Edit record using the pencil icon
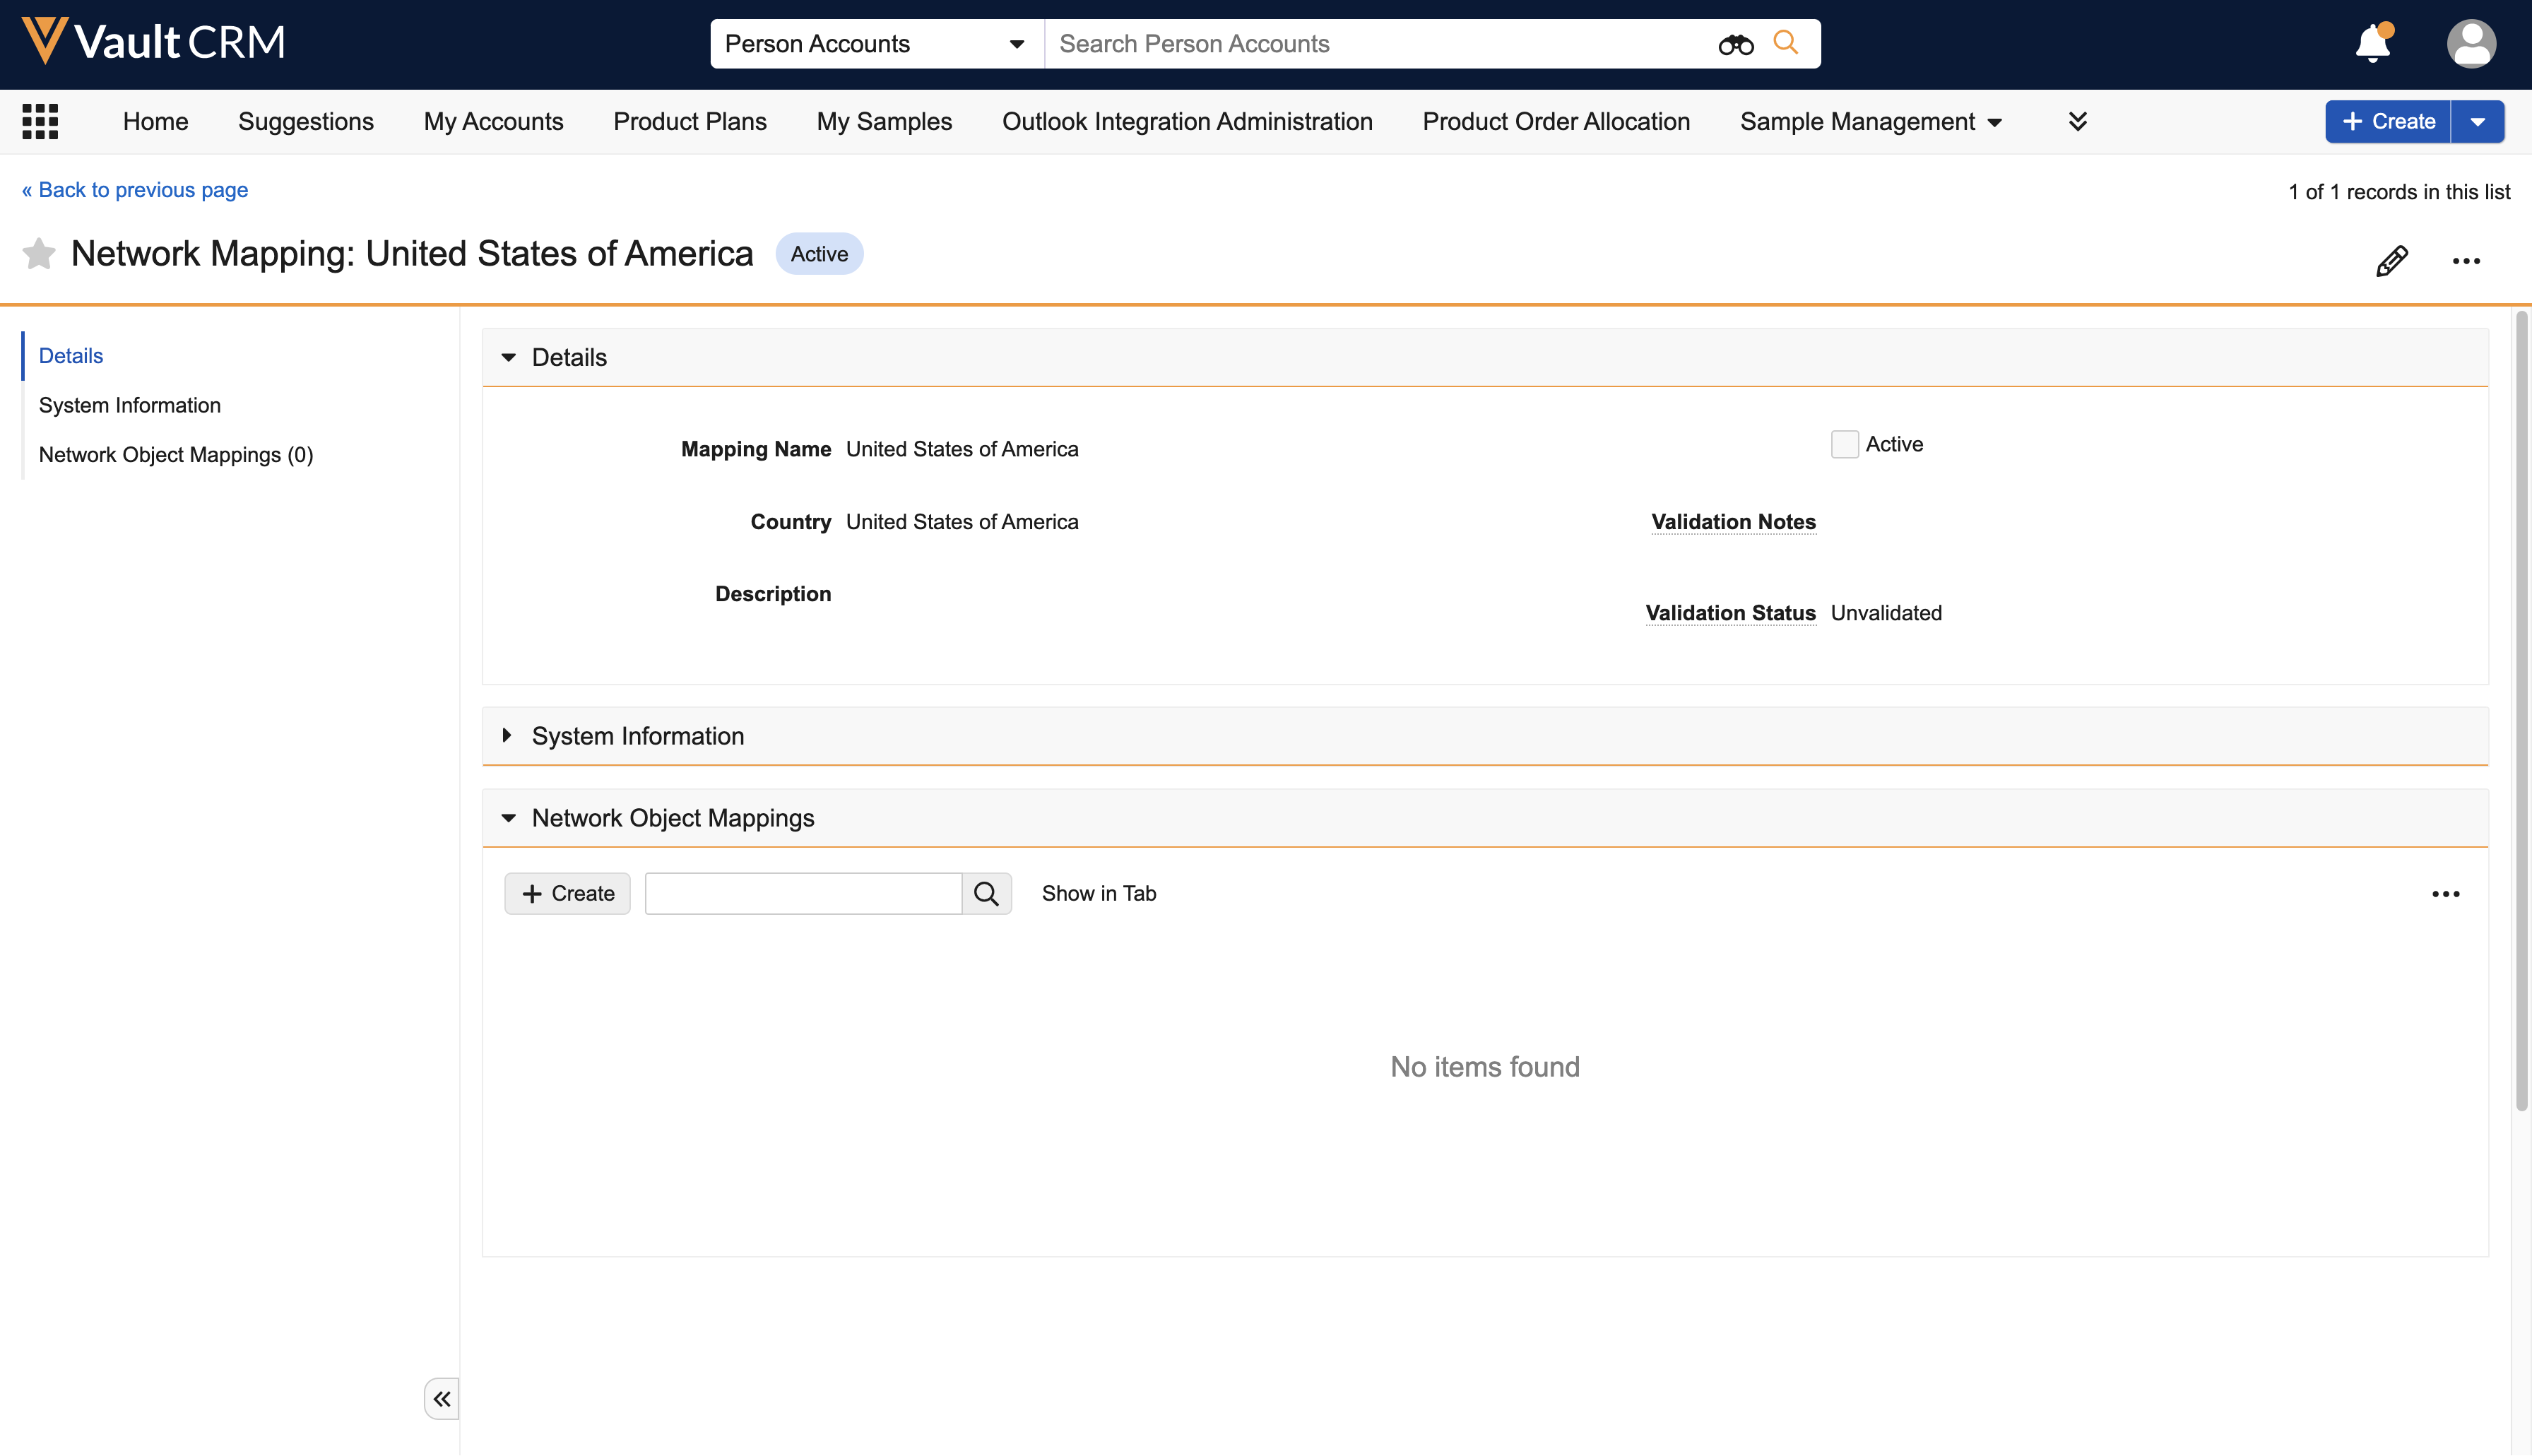 2391,261
